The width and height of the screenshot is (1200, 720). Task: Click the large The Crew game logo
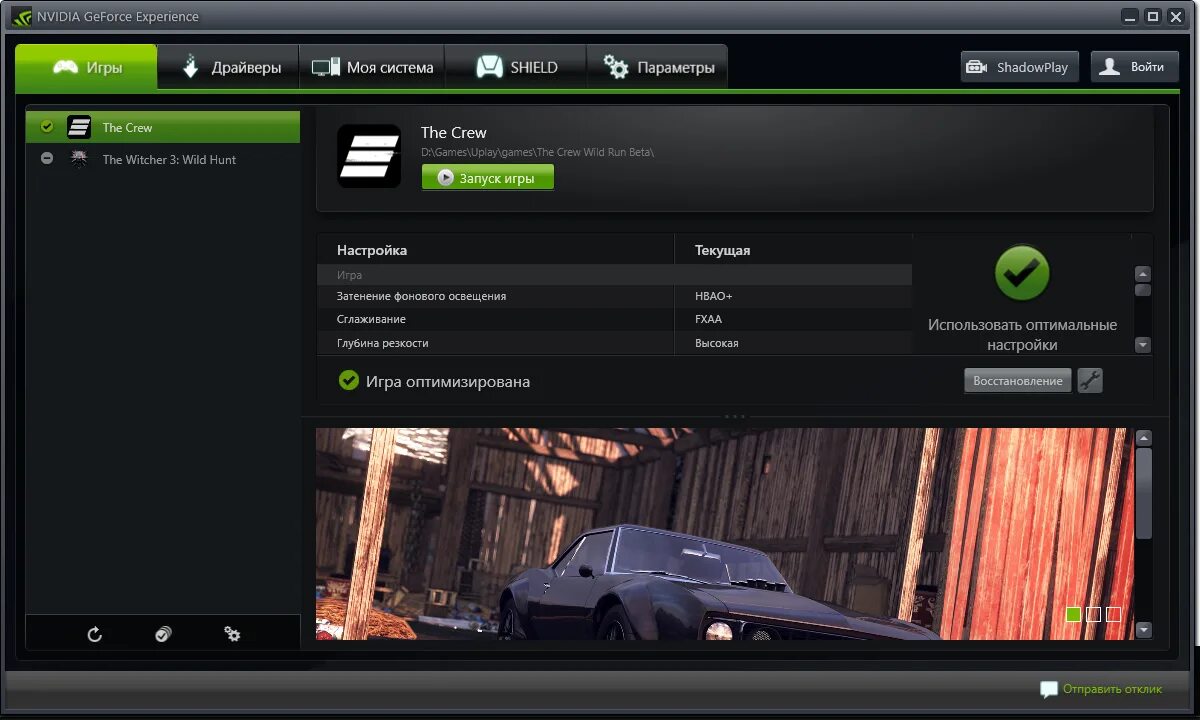tap(369, 156)
